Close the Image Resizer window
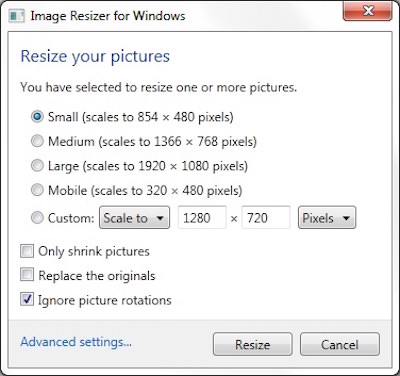This screenshot has height=376, width=400. click(368, 12)
